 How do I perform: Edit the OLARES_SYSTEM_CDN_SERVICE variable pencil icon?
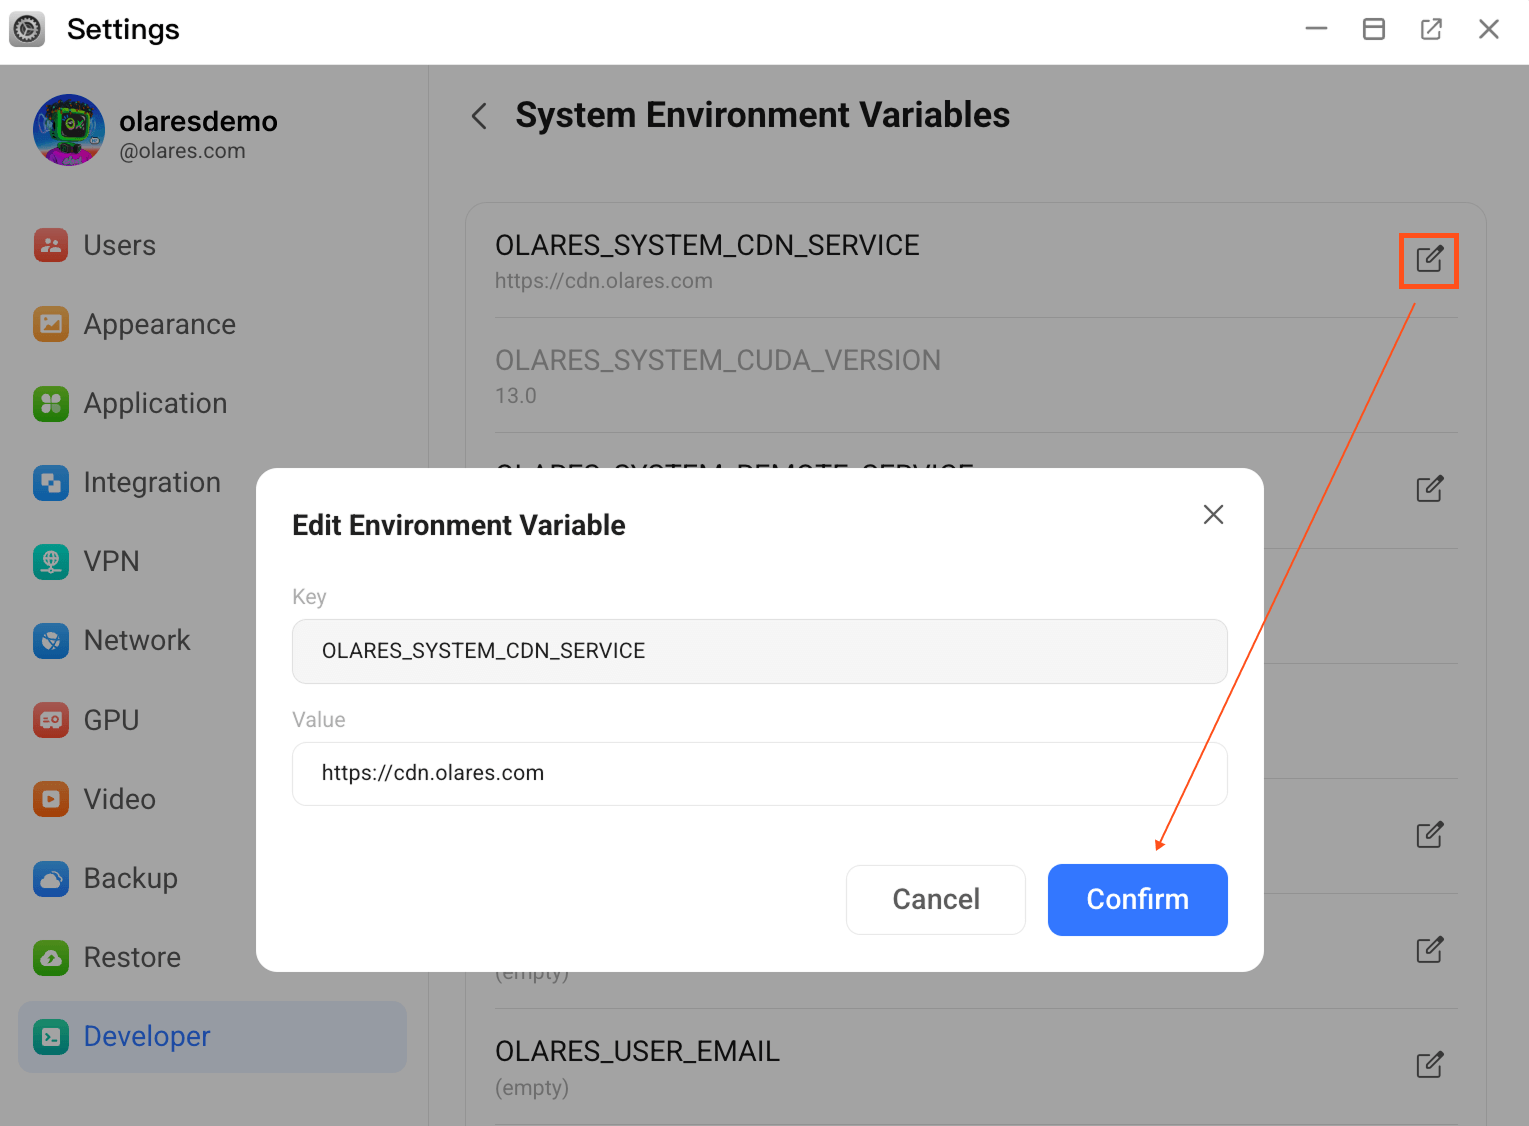pos(1428,261)
